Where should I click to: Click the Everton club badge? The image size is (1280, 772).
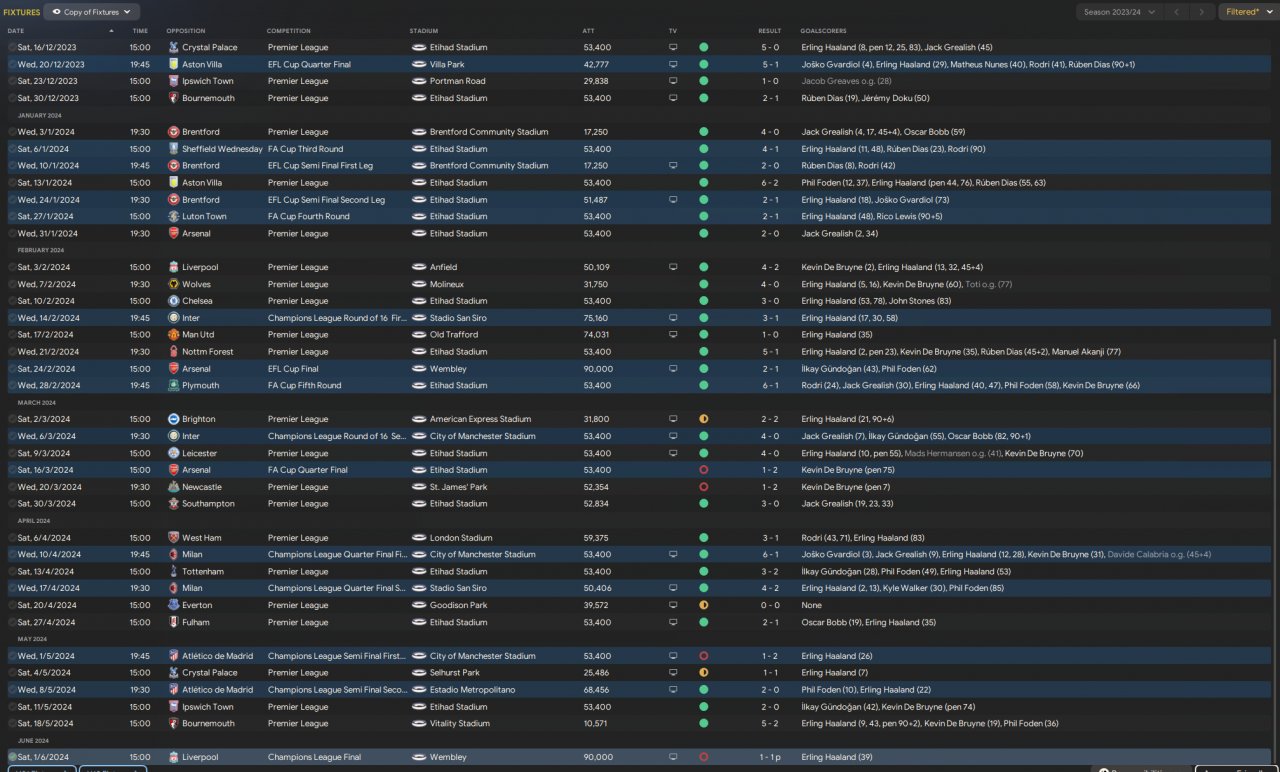pos(173,605)
